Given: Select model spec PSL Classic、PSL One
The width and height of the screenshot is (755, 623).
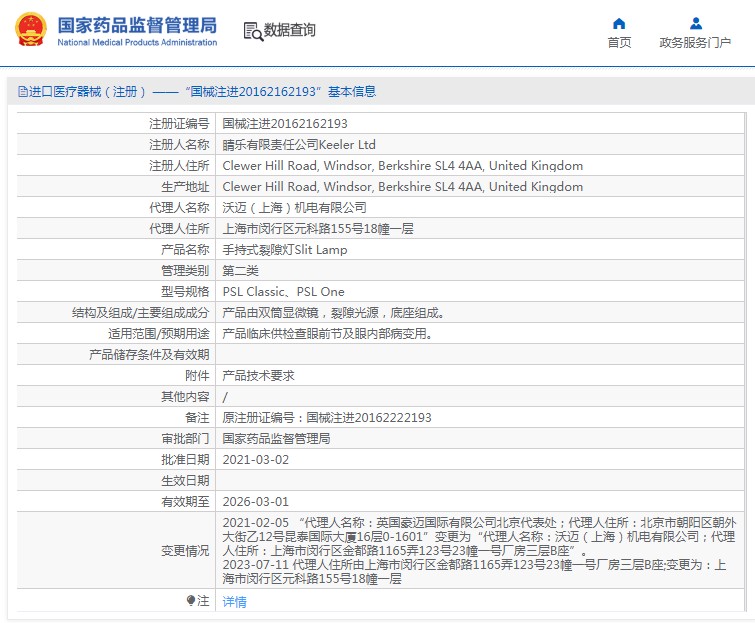Looking at the screenshot, I should [283, 292].
